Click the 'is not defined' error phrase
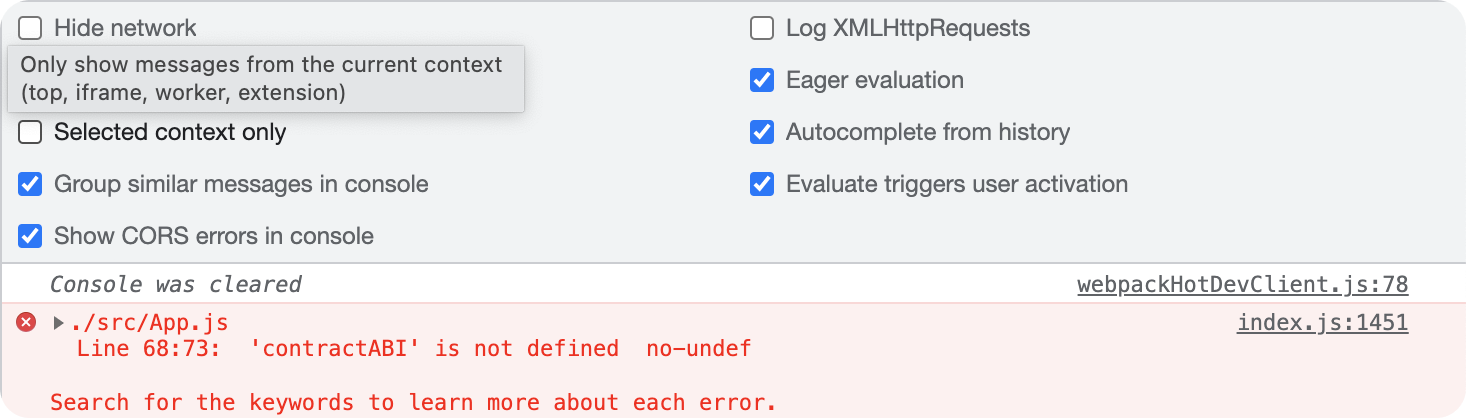The height and width of the screenshot is (418, 1466). [527, 349]
